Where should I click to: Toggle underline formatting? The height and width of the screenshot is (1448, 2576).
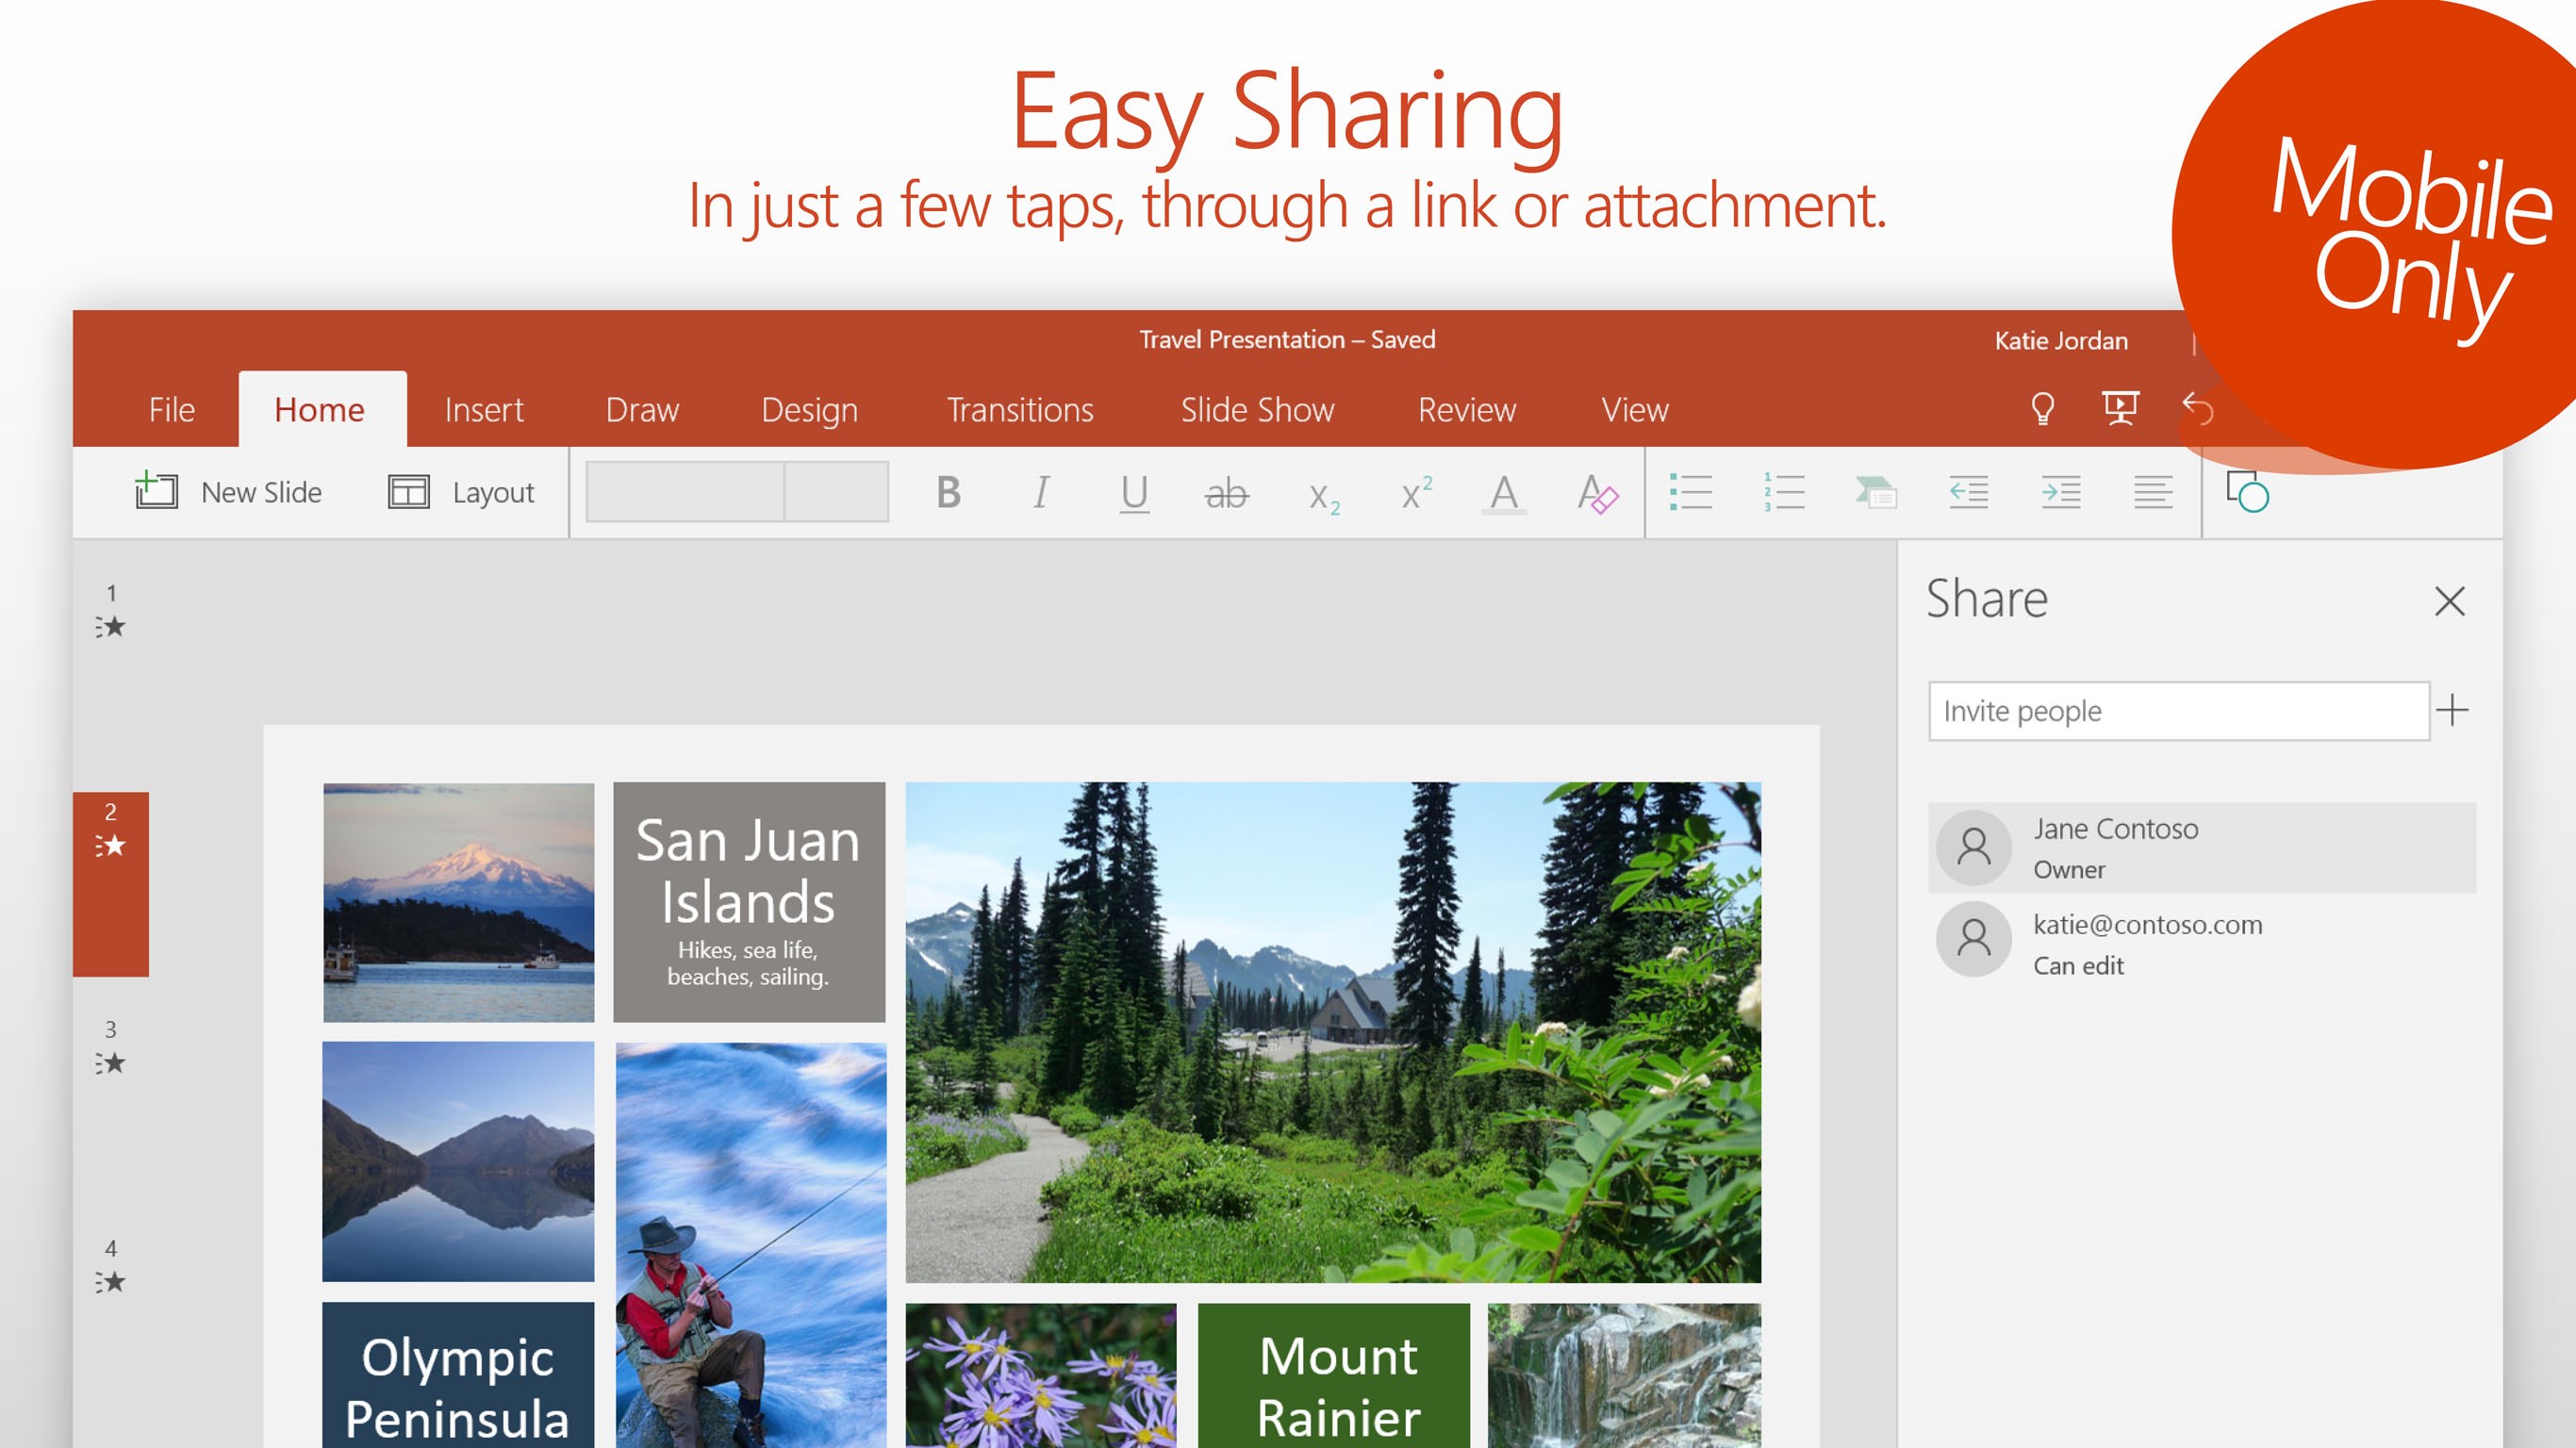click(x=1134, y=492)
